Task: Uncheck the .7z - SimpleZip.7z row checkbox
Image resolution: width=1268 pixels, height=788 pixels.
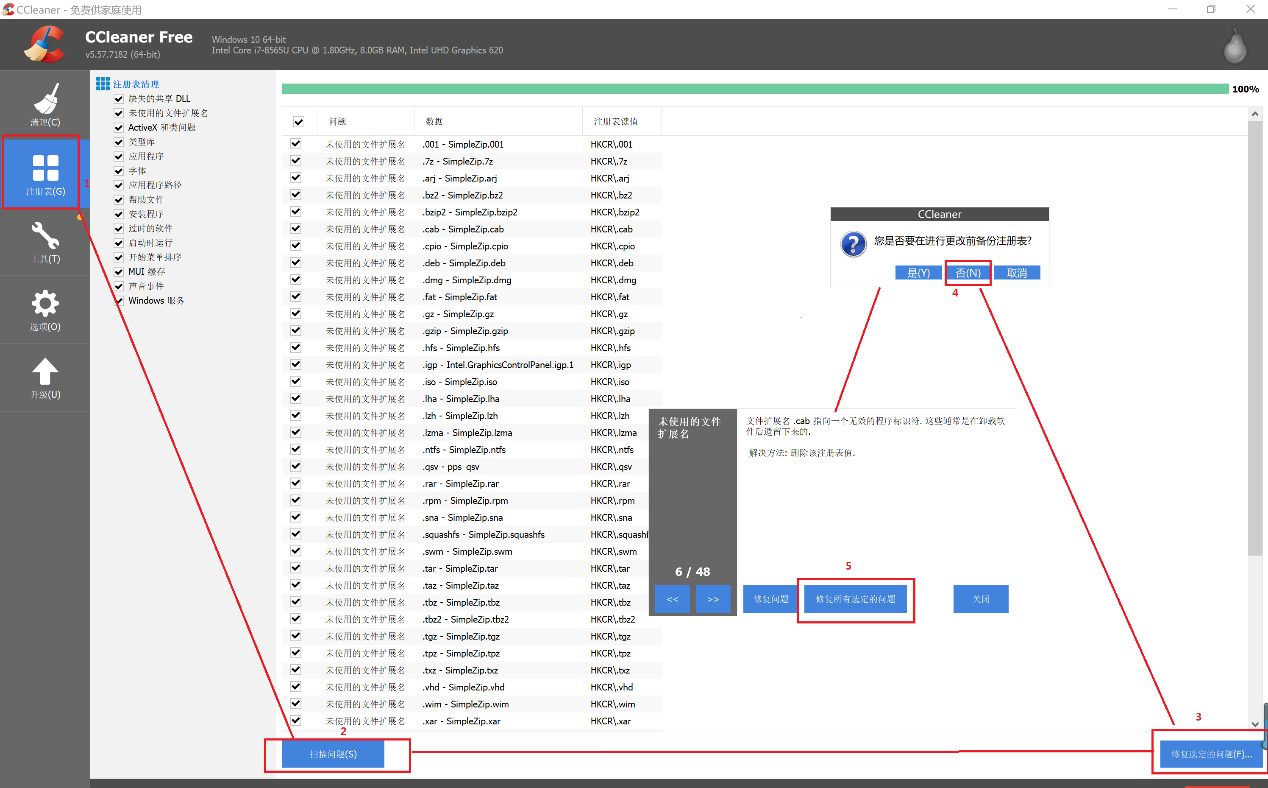Action: pyautogui.click(x=296, y=161)
